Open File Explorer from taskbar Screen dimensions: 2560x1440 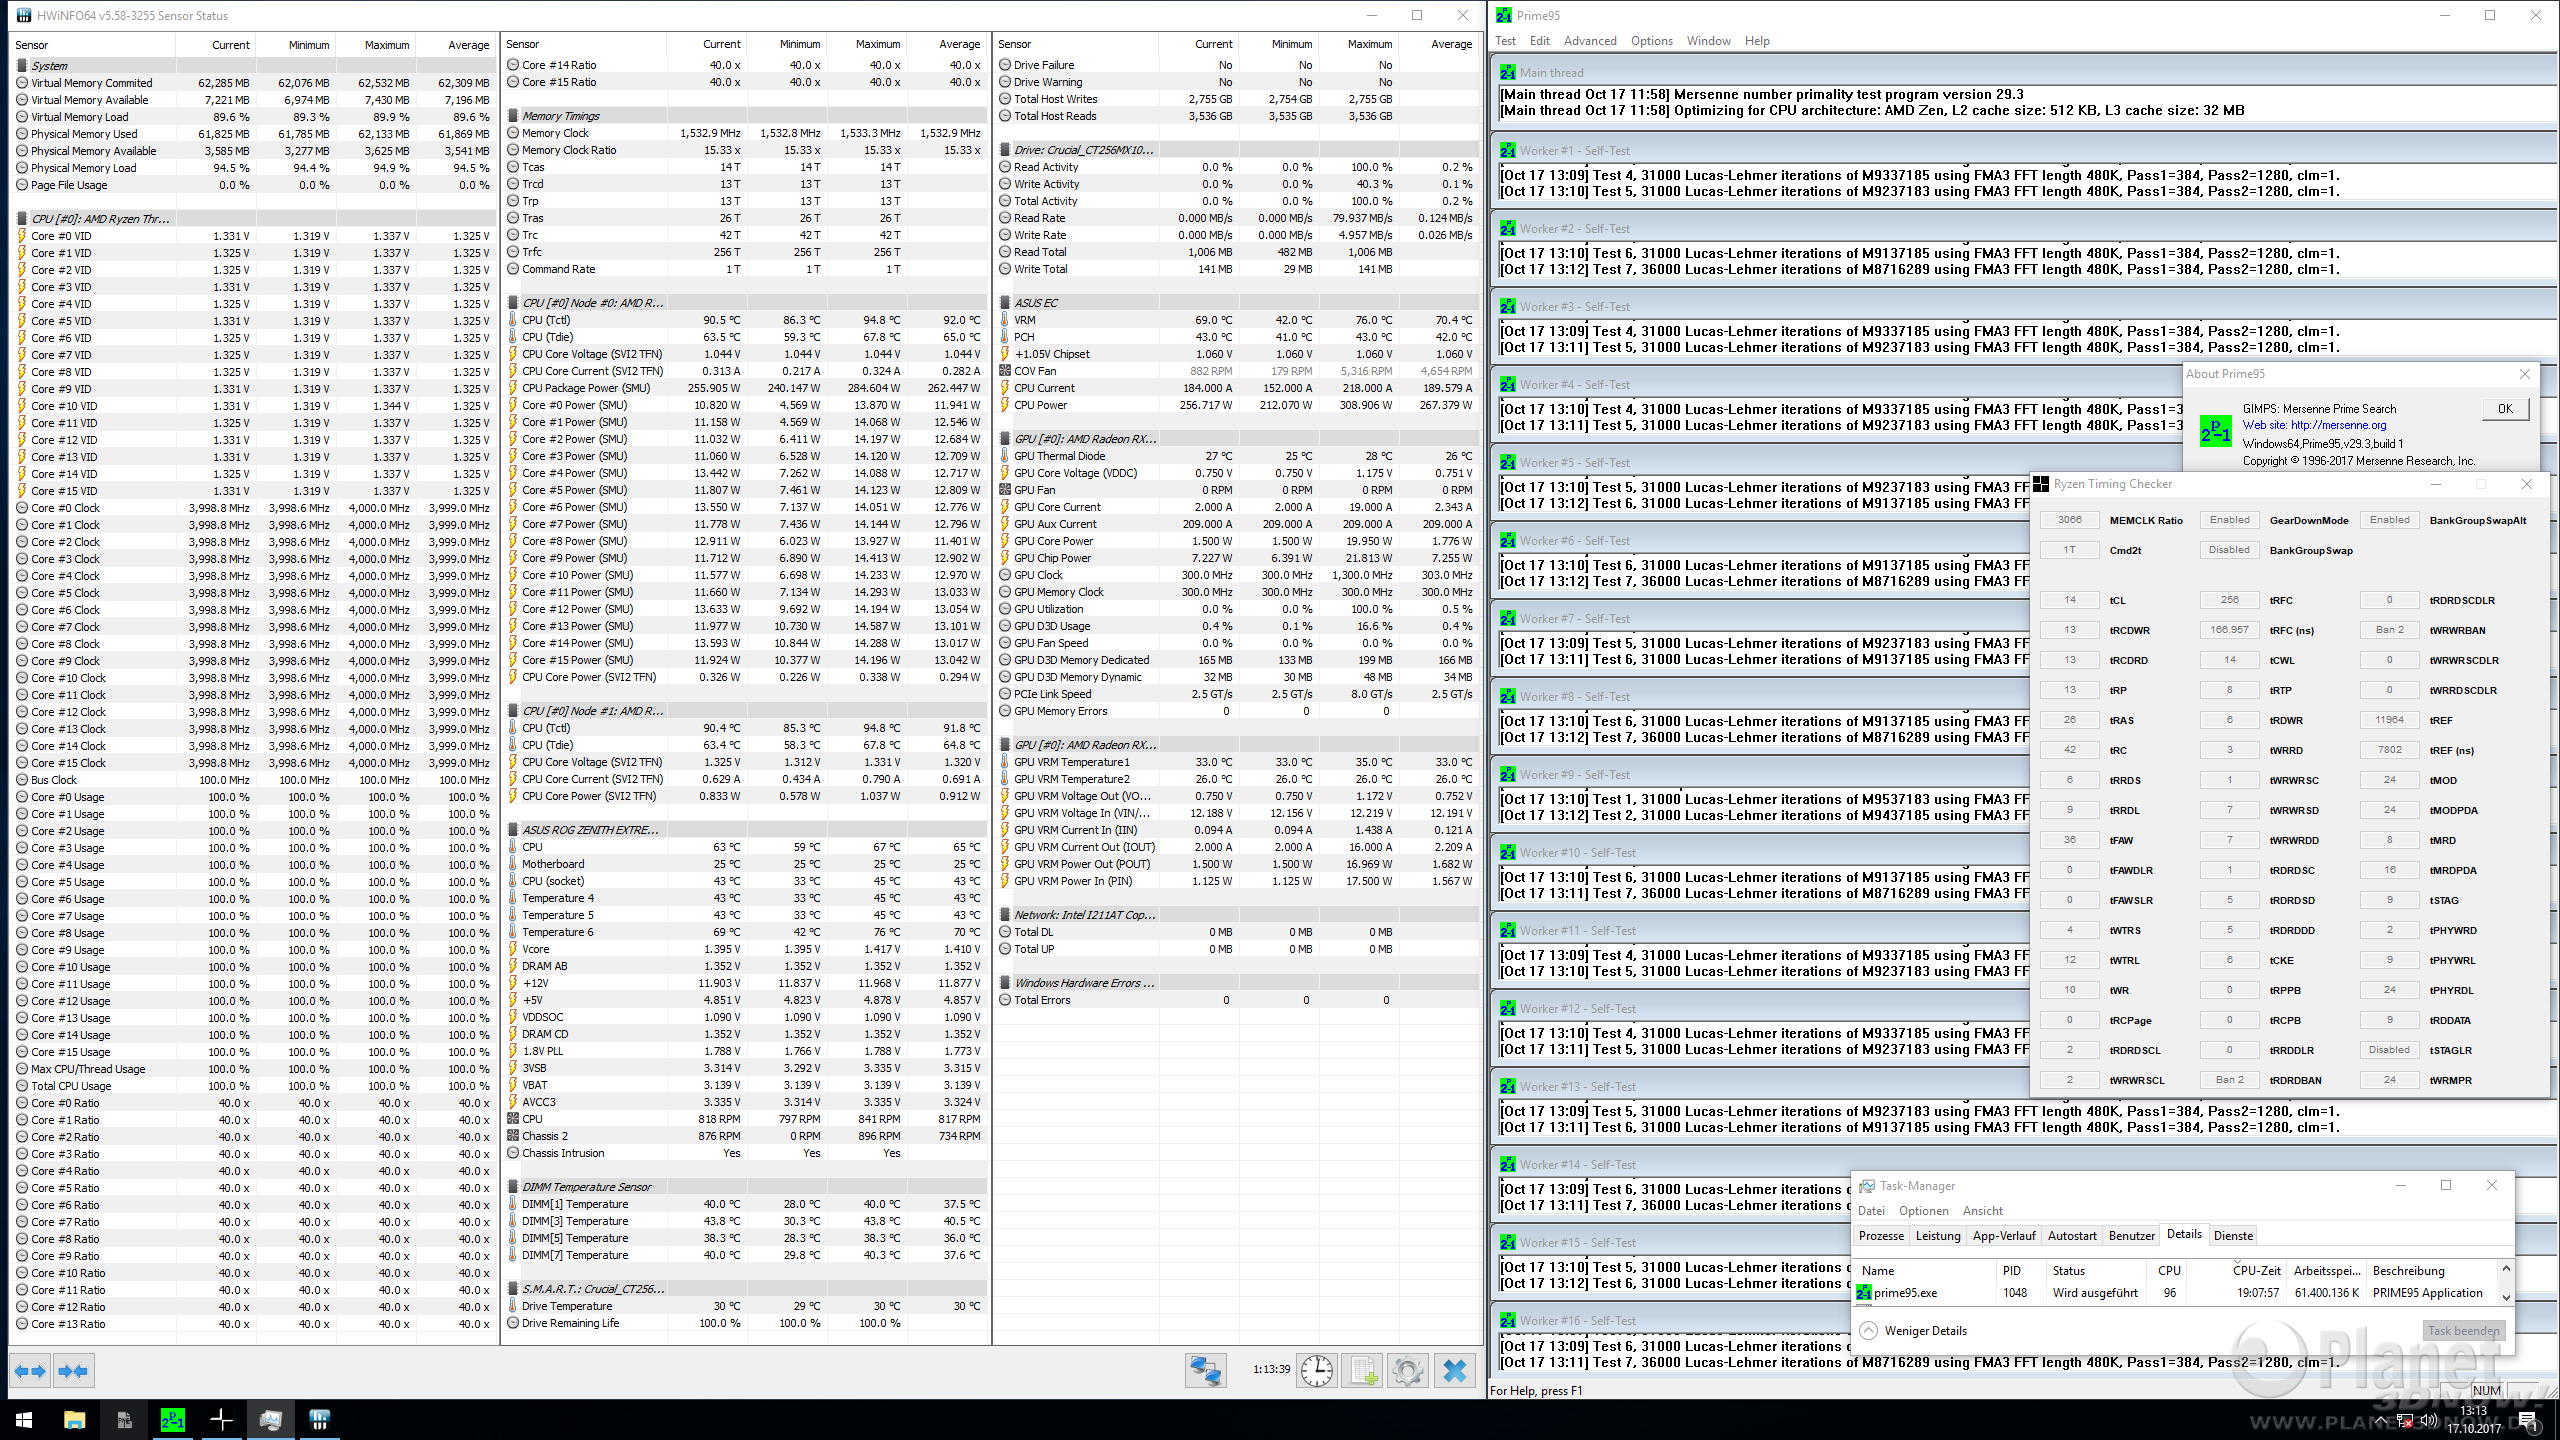pos(75,1419)
